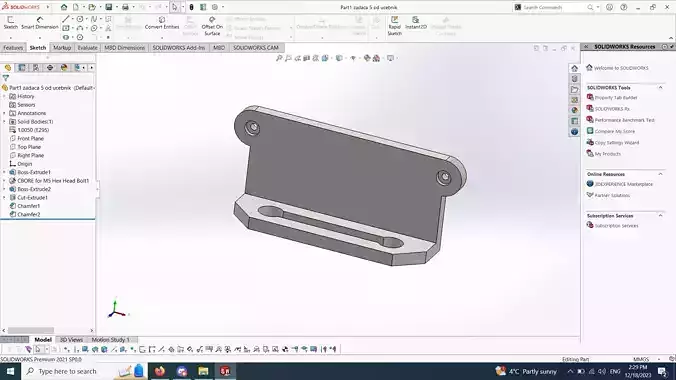Viewport: 676px width, 380px height.
Task: Switch to the 3D Views bottom tab
Action: pos(71,340)
